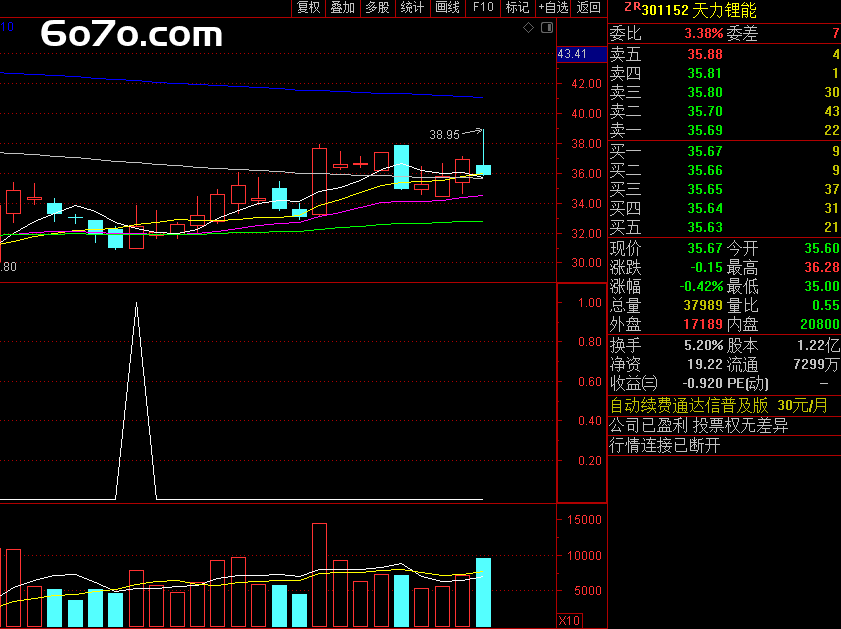
Task: Click the 量比 value 0.55
Action: (x=825, y=305)
